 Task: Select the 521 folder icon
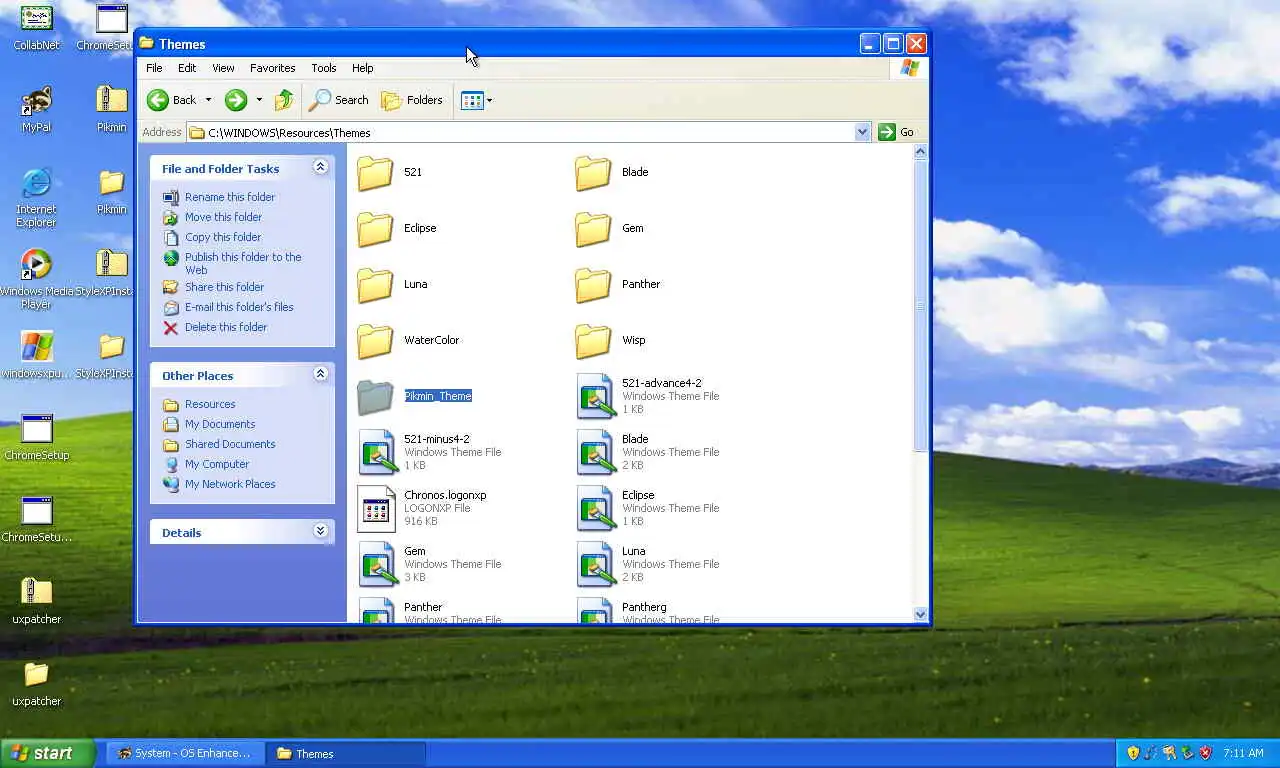click(375, 173)
